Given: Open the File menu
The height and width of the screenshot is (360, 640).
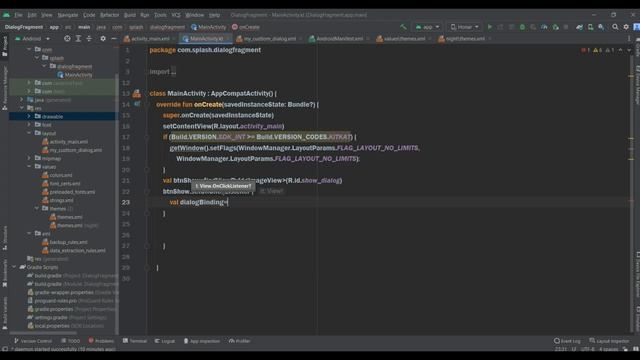Looking at the screenshot, I should 18,15.
